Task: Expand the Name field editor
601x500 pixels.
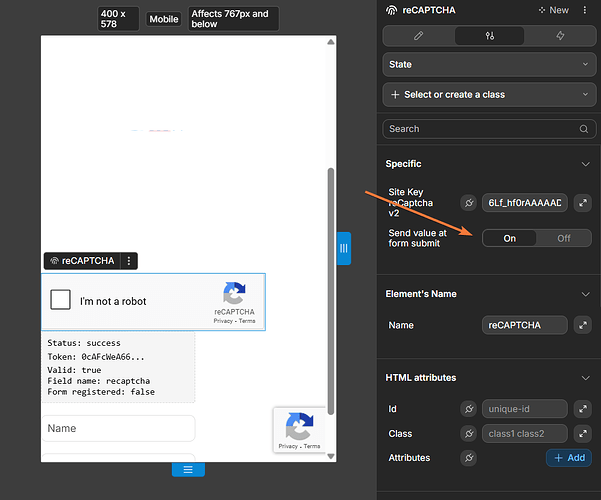Action: 583,325
